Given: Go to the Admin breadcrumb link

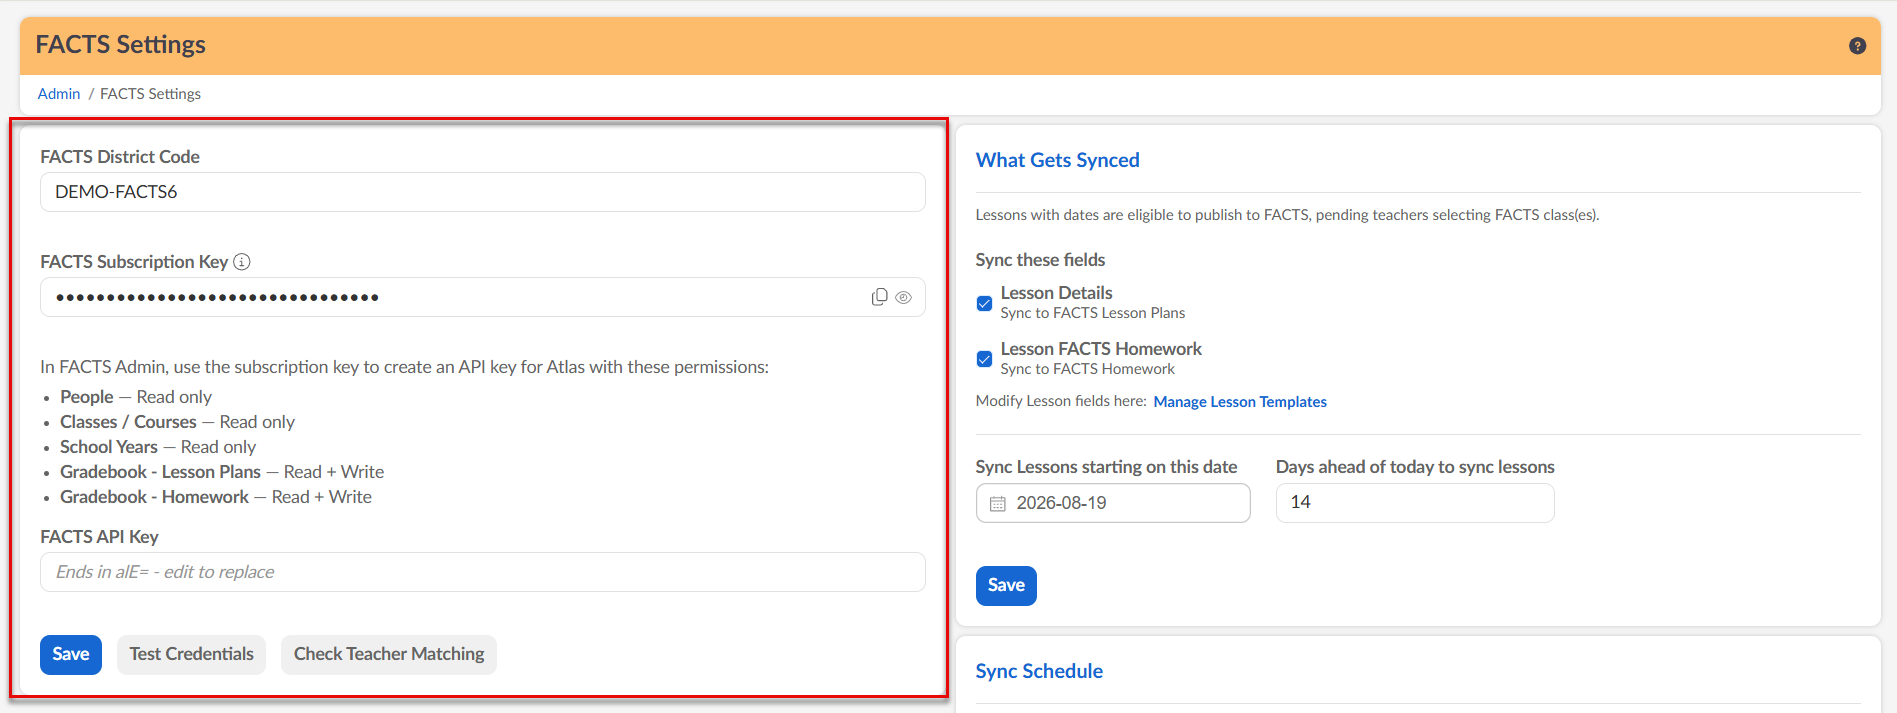Looking at the screenshot, I should coord(59,94).
